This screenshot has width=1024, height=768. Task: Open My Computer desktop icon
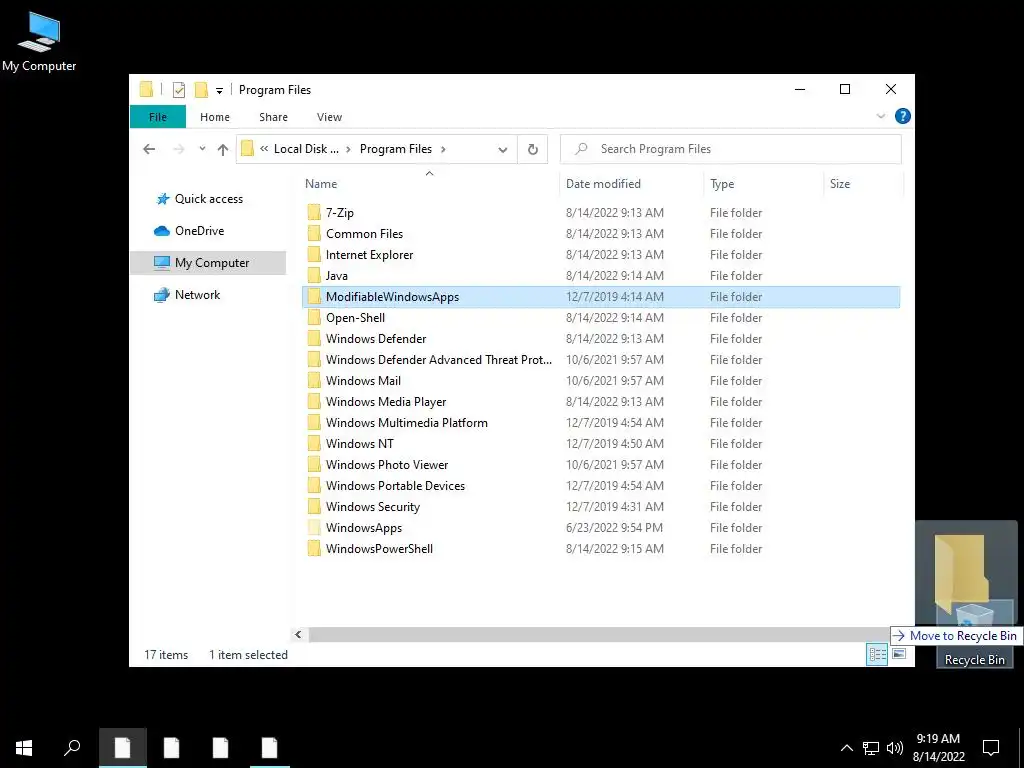point(39,40)
